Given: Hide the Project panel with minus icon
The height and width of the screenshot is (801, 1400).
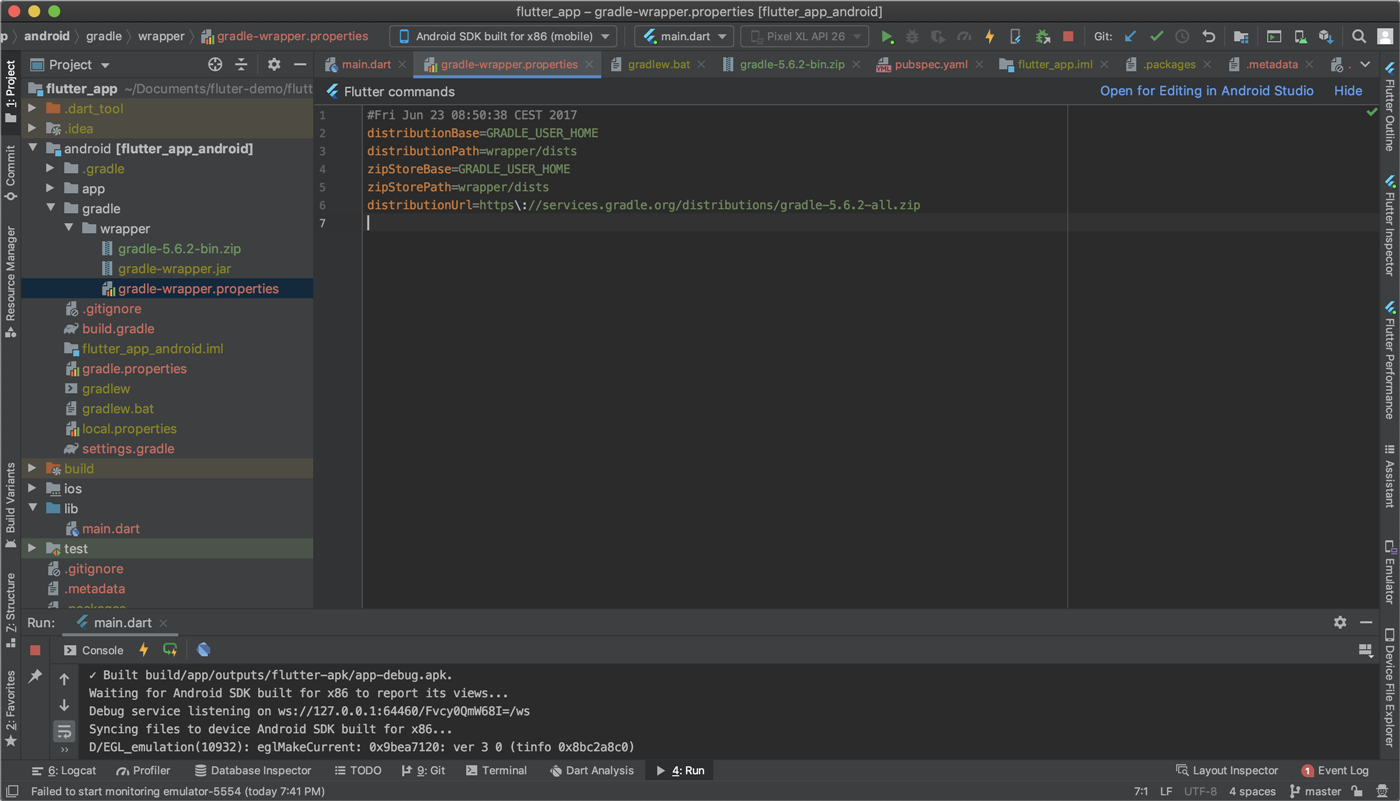Looking at the screenshot, I should [300, 65].
